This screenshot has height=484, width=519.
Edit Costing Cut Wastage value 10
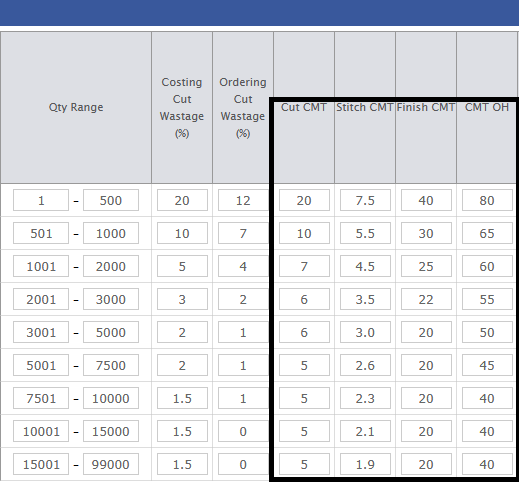click(x=182, y=233)
